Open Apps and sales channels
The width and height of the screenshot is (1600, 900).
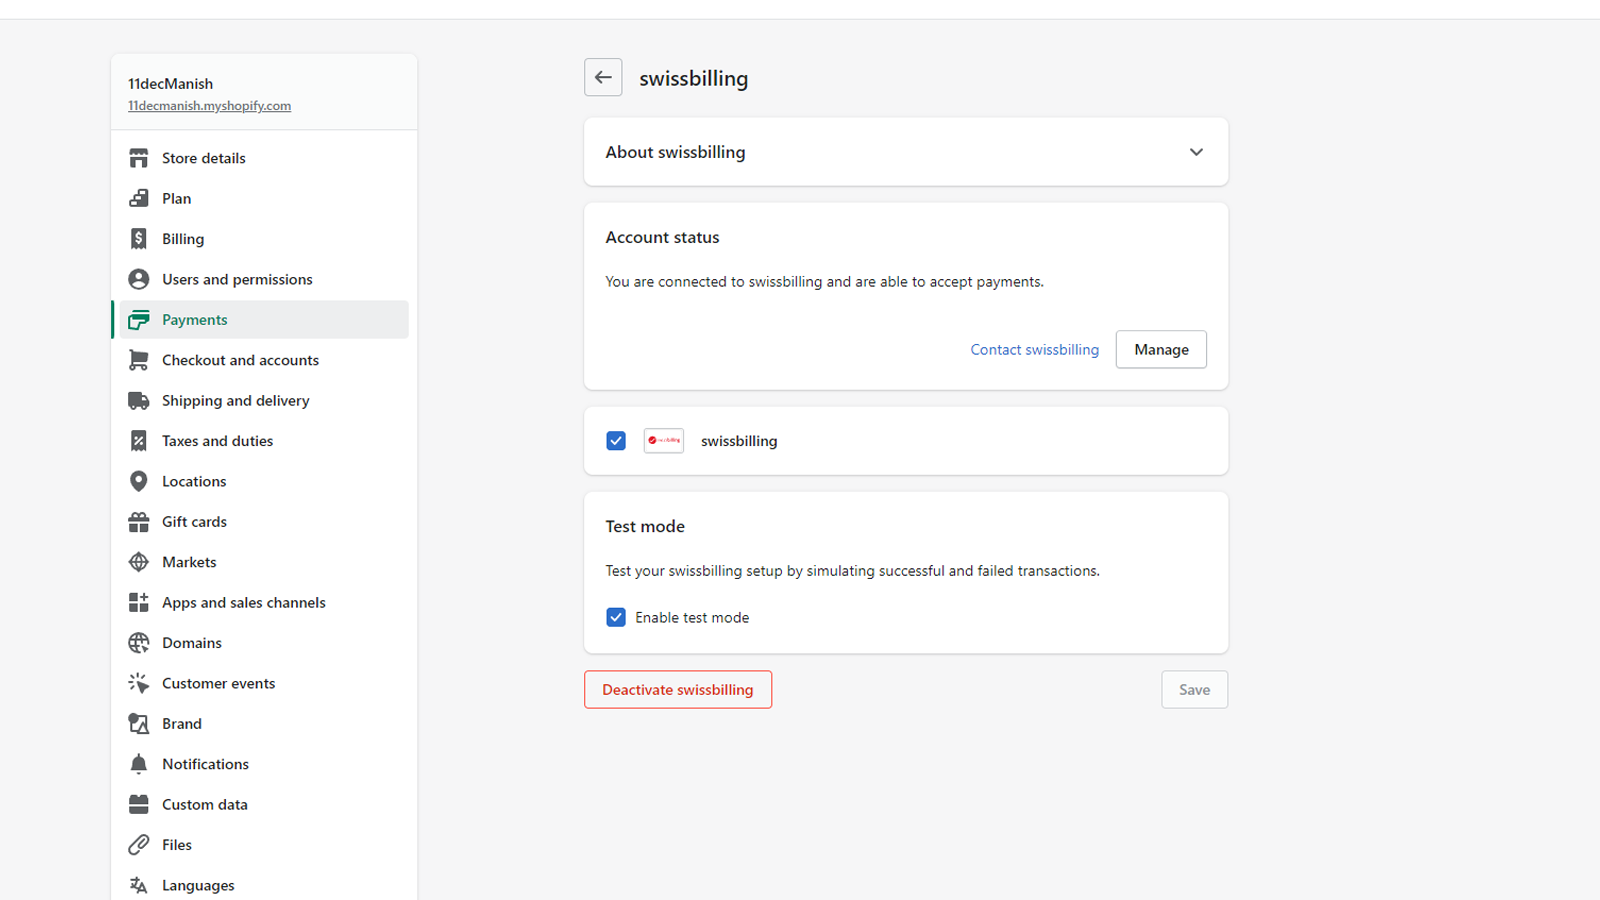pyautogui.click(x=264, y=602)
